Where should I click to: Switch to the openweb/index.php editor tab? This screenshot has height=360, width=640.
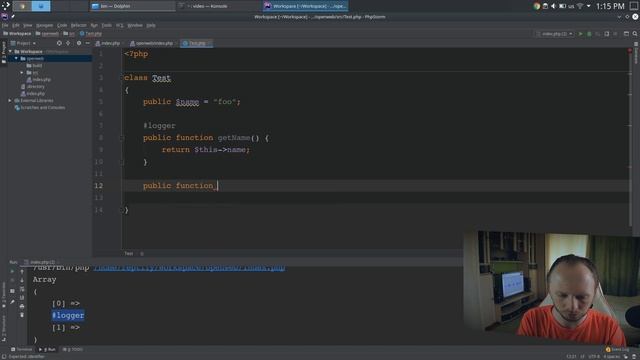pos(151,43)
